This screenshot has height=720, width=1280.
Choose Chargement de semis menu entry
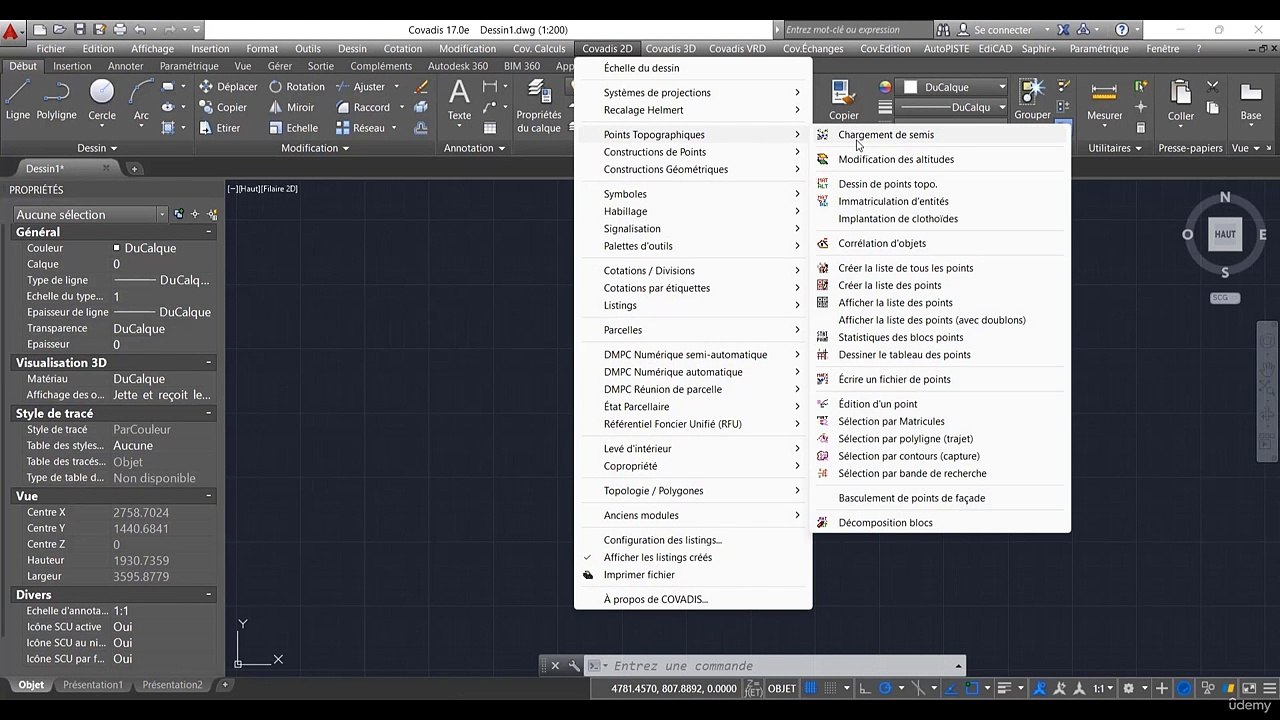point(885,135)
